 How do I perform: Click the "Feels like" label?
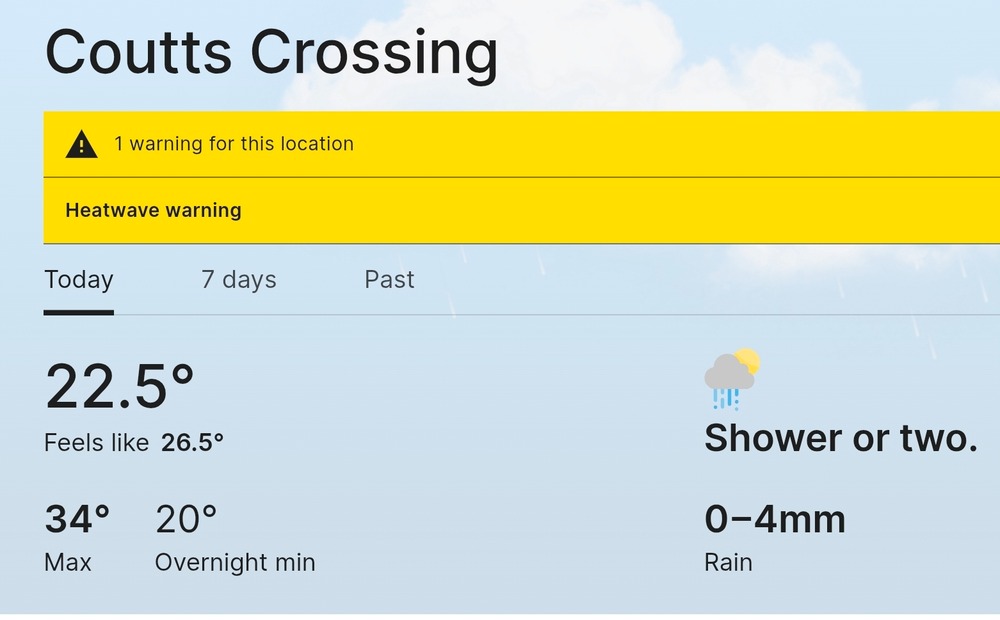pyautogui.click(x=96, y=442)
